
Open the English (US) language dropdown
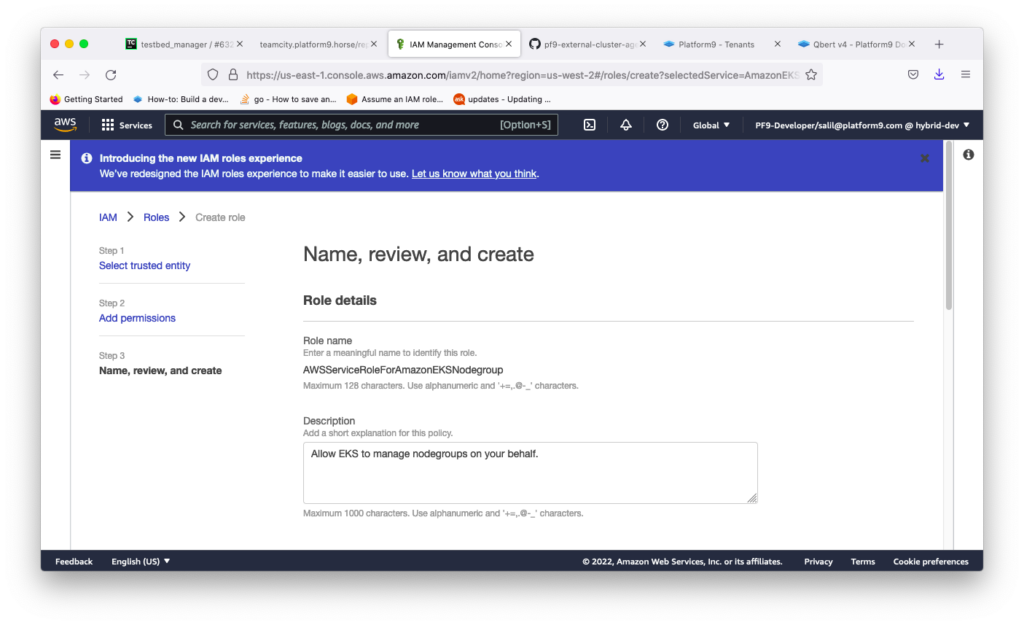pyautogui.click(x=140, y=561)
